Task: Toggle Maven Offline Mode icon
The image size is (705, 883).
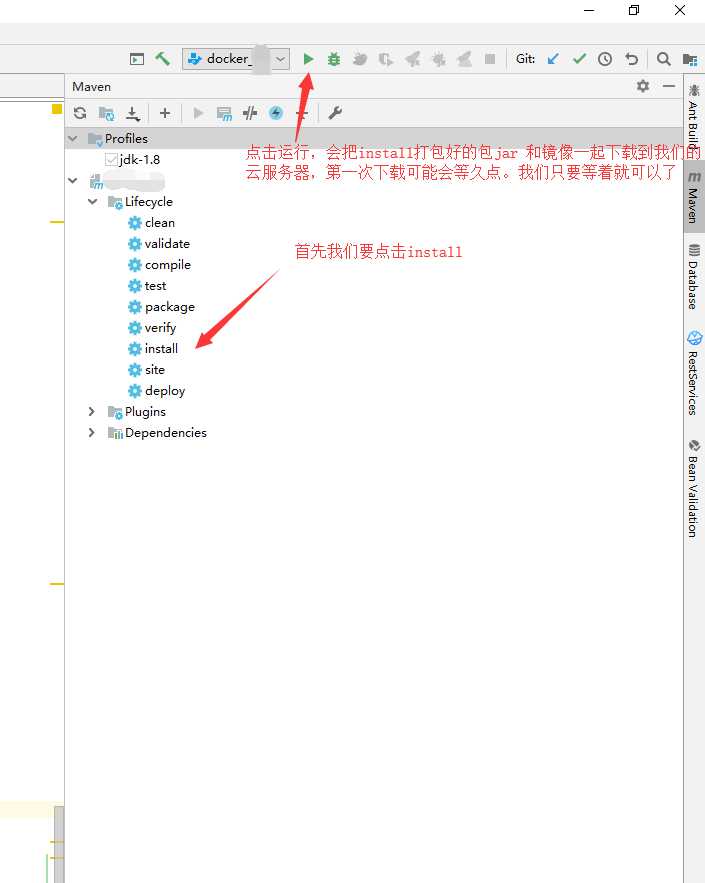Action: pyautogui.click(x=250, y=113)
